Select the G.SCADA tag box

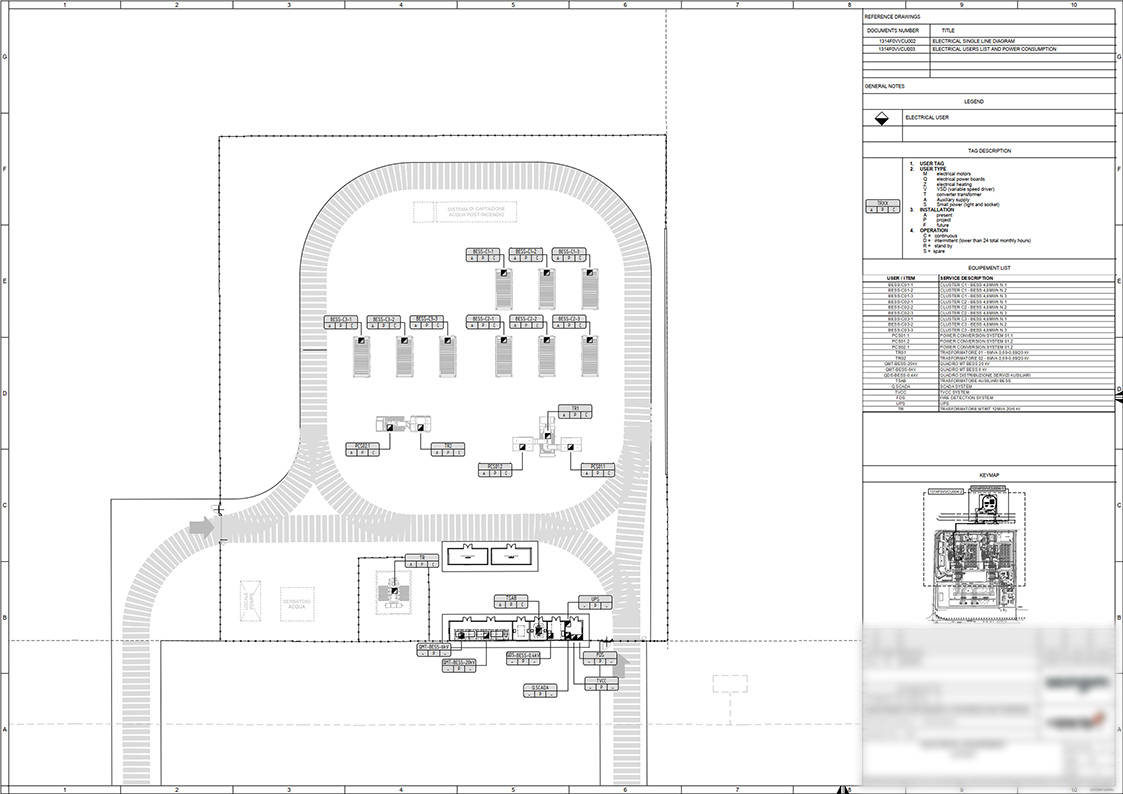pyautogui.click(x=540, y=690)
